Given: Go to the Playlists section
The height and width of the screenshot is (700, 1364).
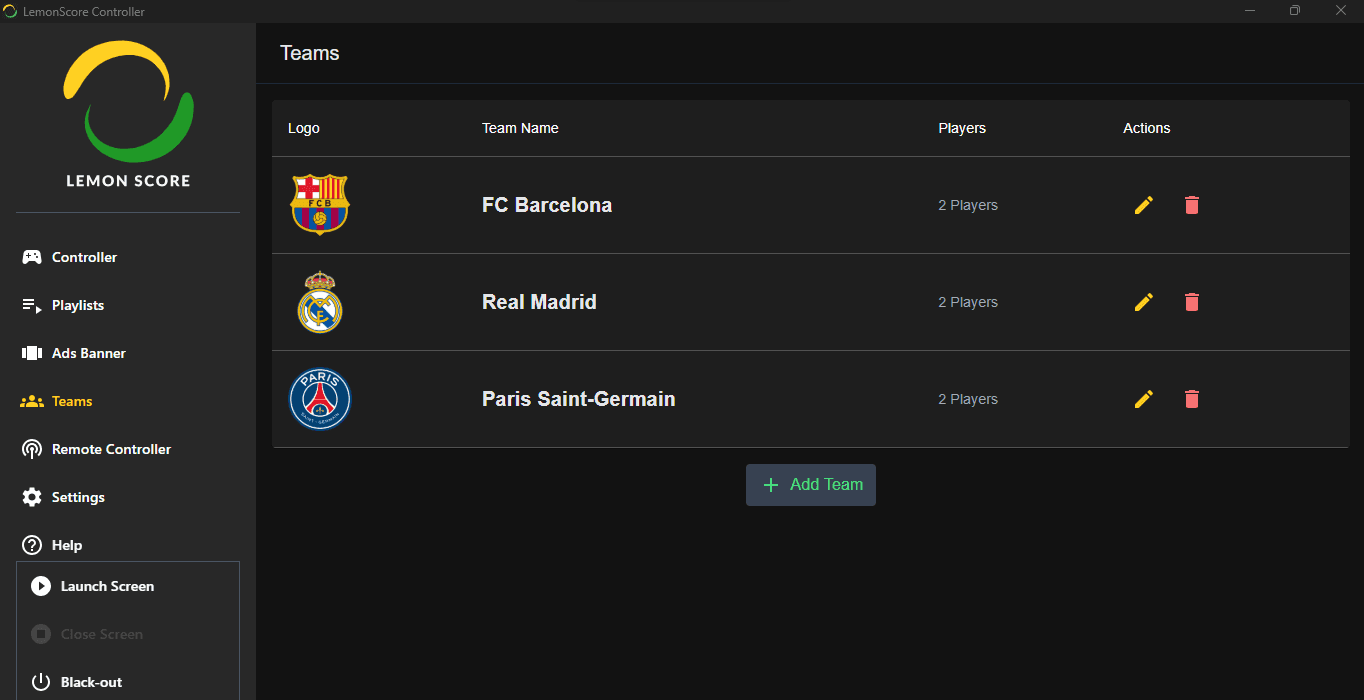Looking at the screenshot, I should coord(78,305).
